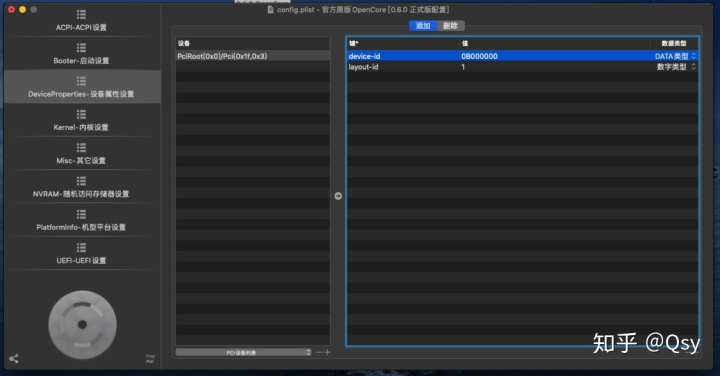Open the NVRAM section list icon
Screen dimensions: 720x376
81,181
